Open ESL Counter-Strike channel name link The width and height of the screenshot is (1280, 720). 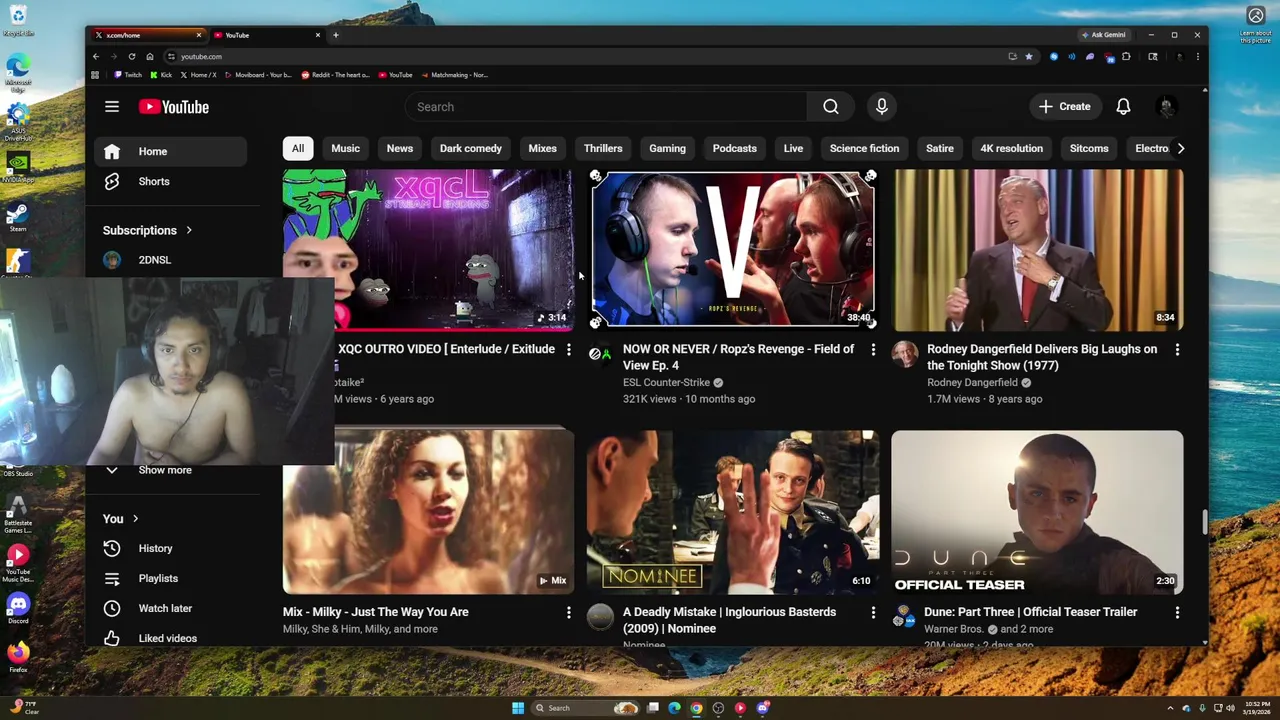[666, 382]
